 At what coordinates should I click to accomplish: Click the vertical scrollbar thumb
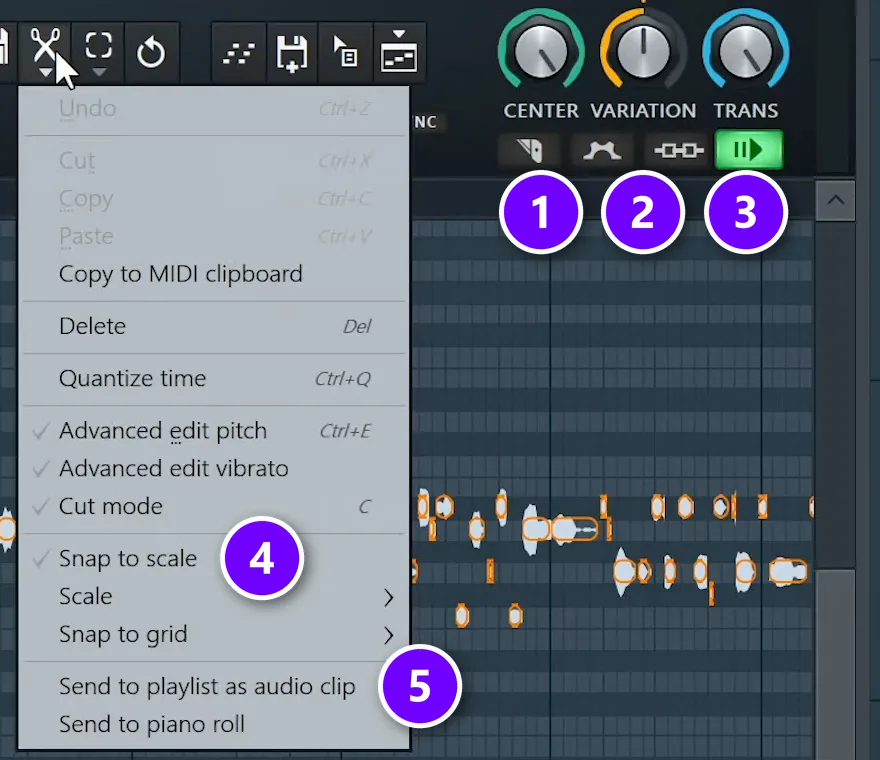pos(835,665)
